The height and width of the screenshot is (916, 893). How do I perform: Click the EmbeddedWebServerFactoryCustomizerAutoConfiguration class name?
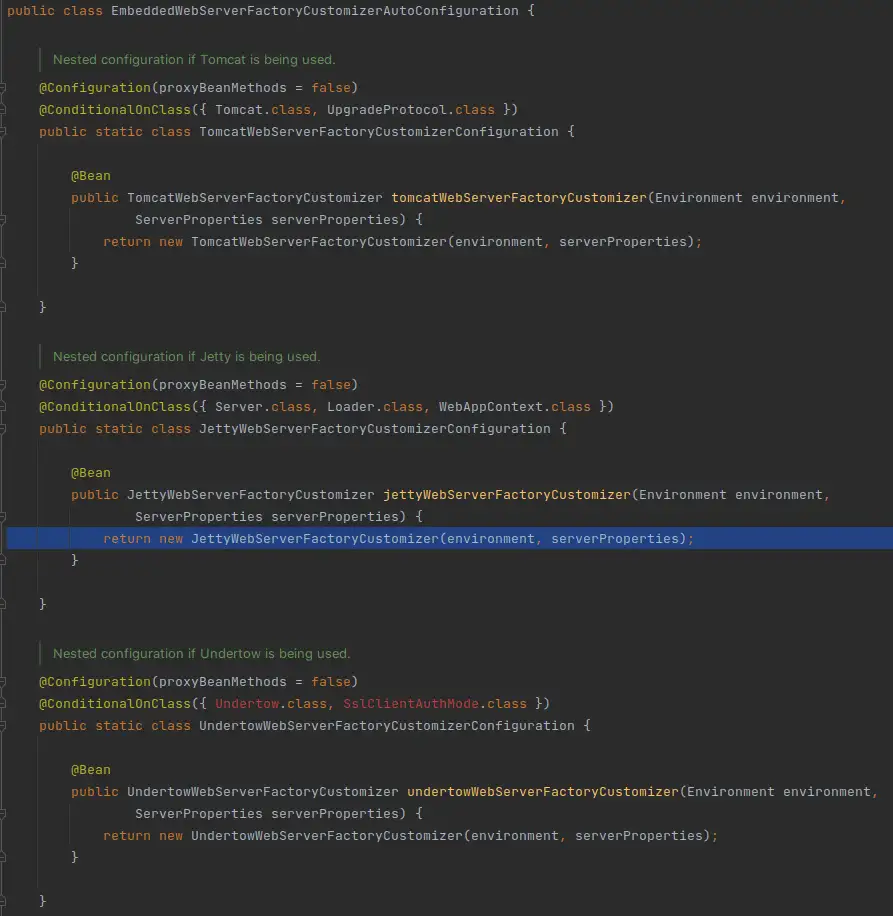point(314,11)
